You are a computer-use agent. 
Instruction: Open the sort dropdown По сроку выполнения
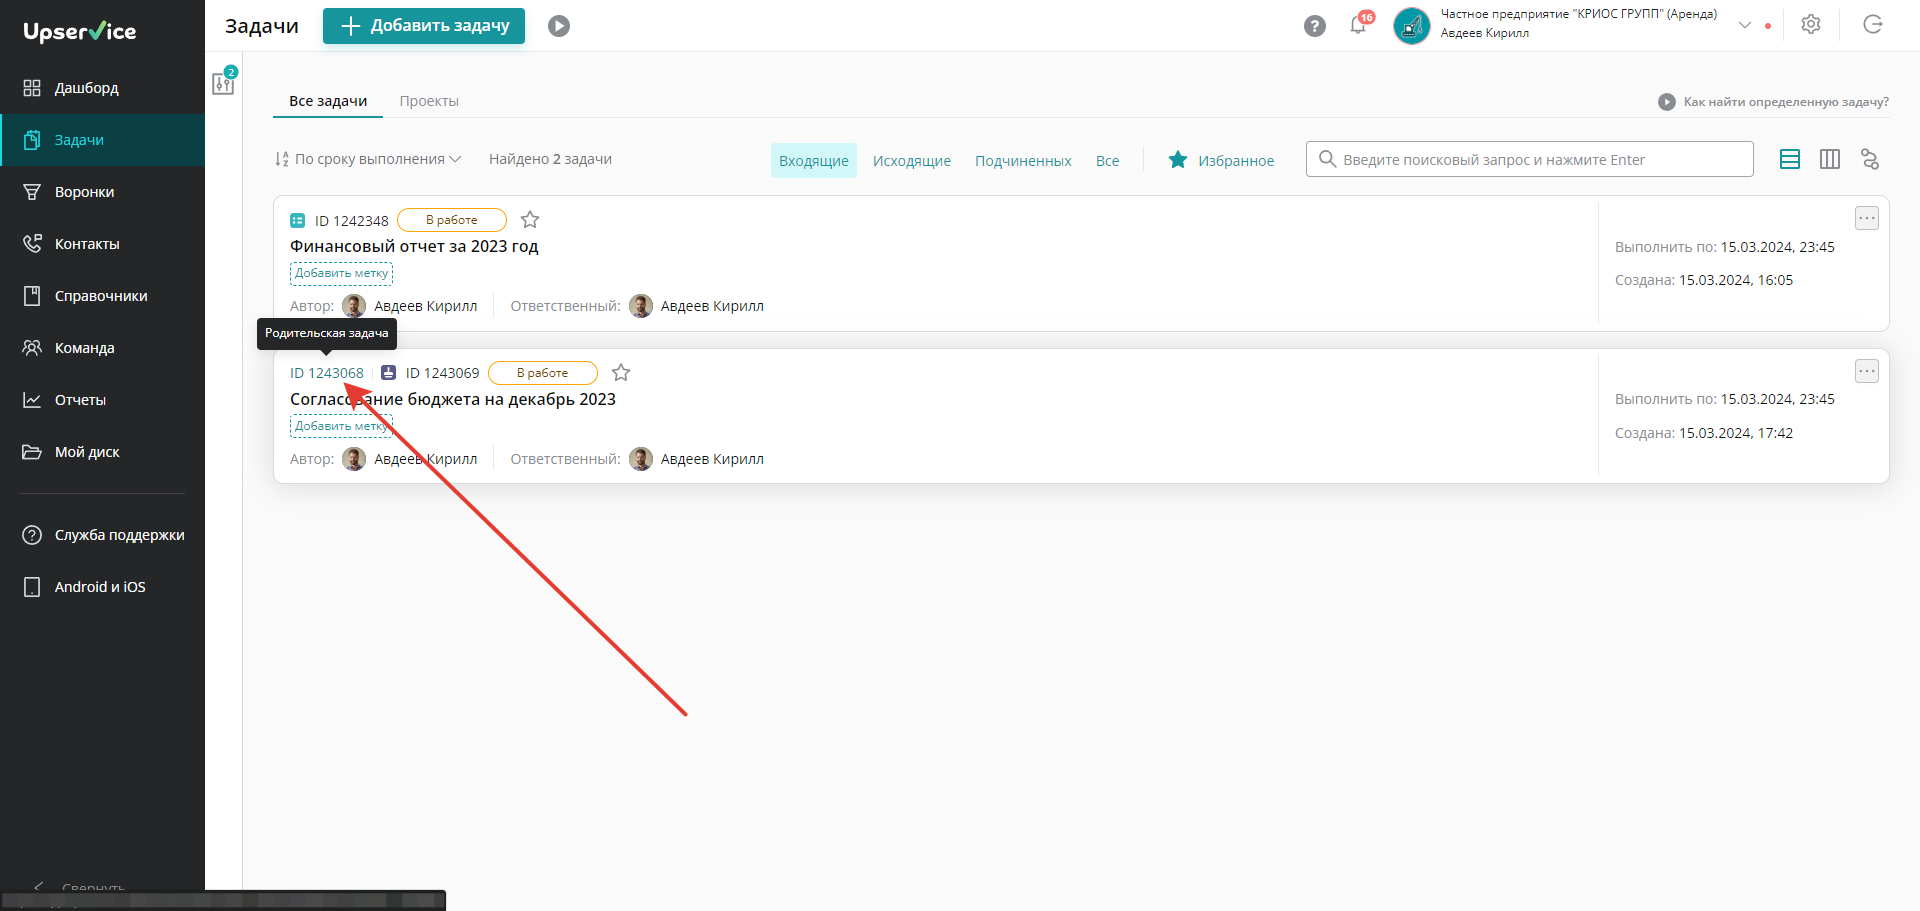click(x=368, y=159)
